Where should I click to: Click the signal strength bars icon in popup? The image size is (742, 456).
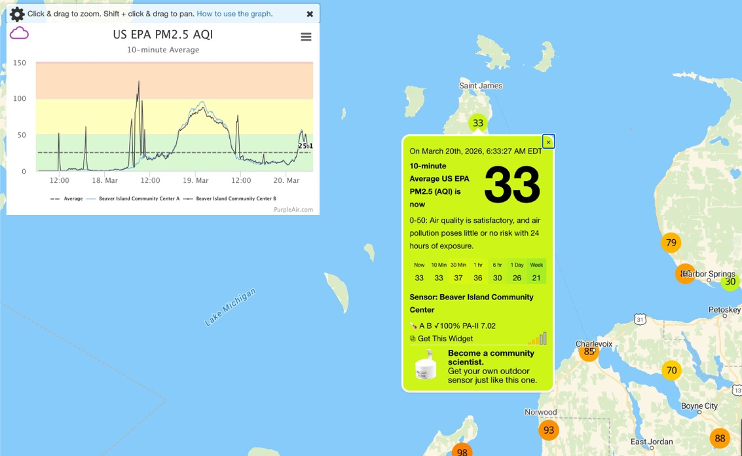538,338
